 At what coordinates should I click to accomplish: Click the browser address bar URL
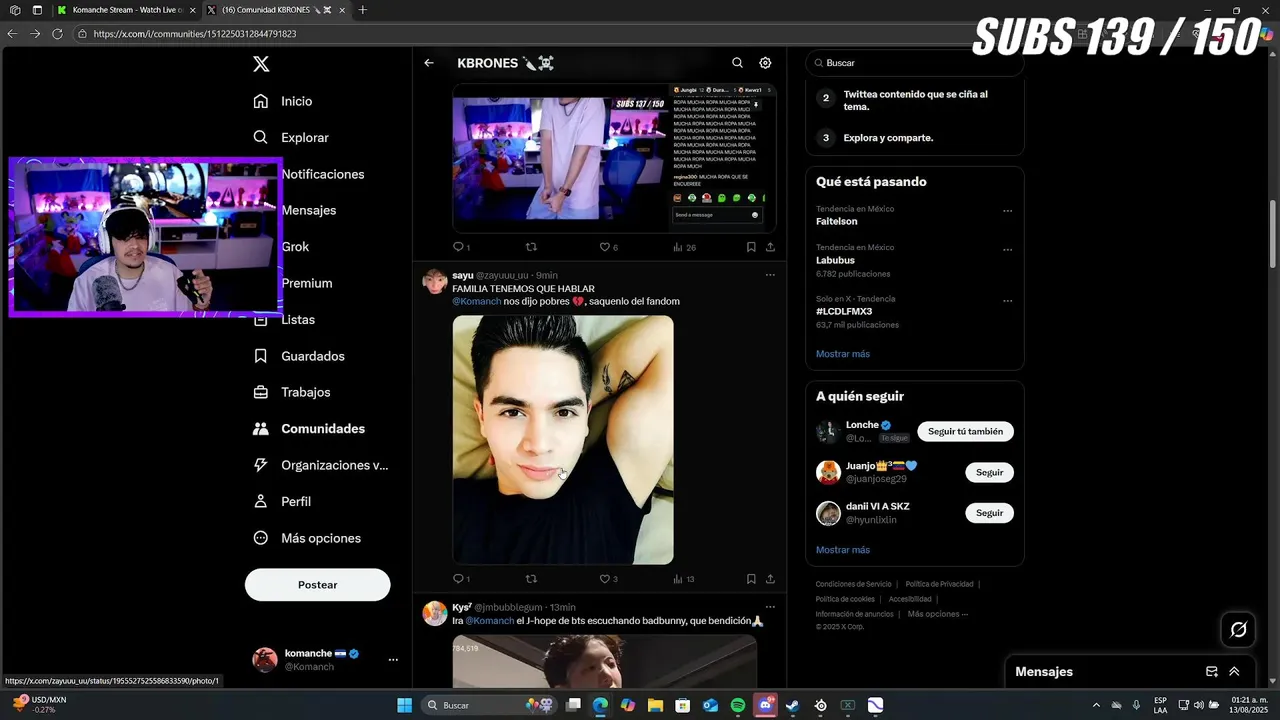195,33
